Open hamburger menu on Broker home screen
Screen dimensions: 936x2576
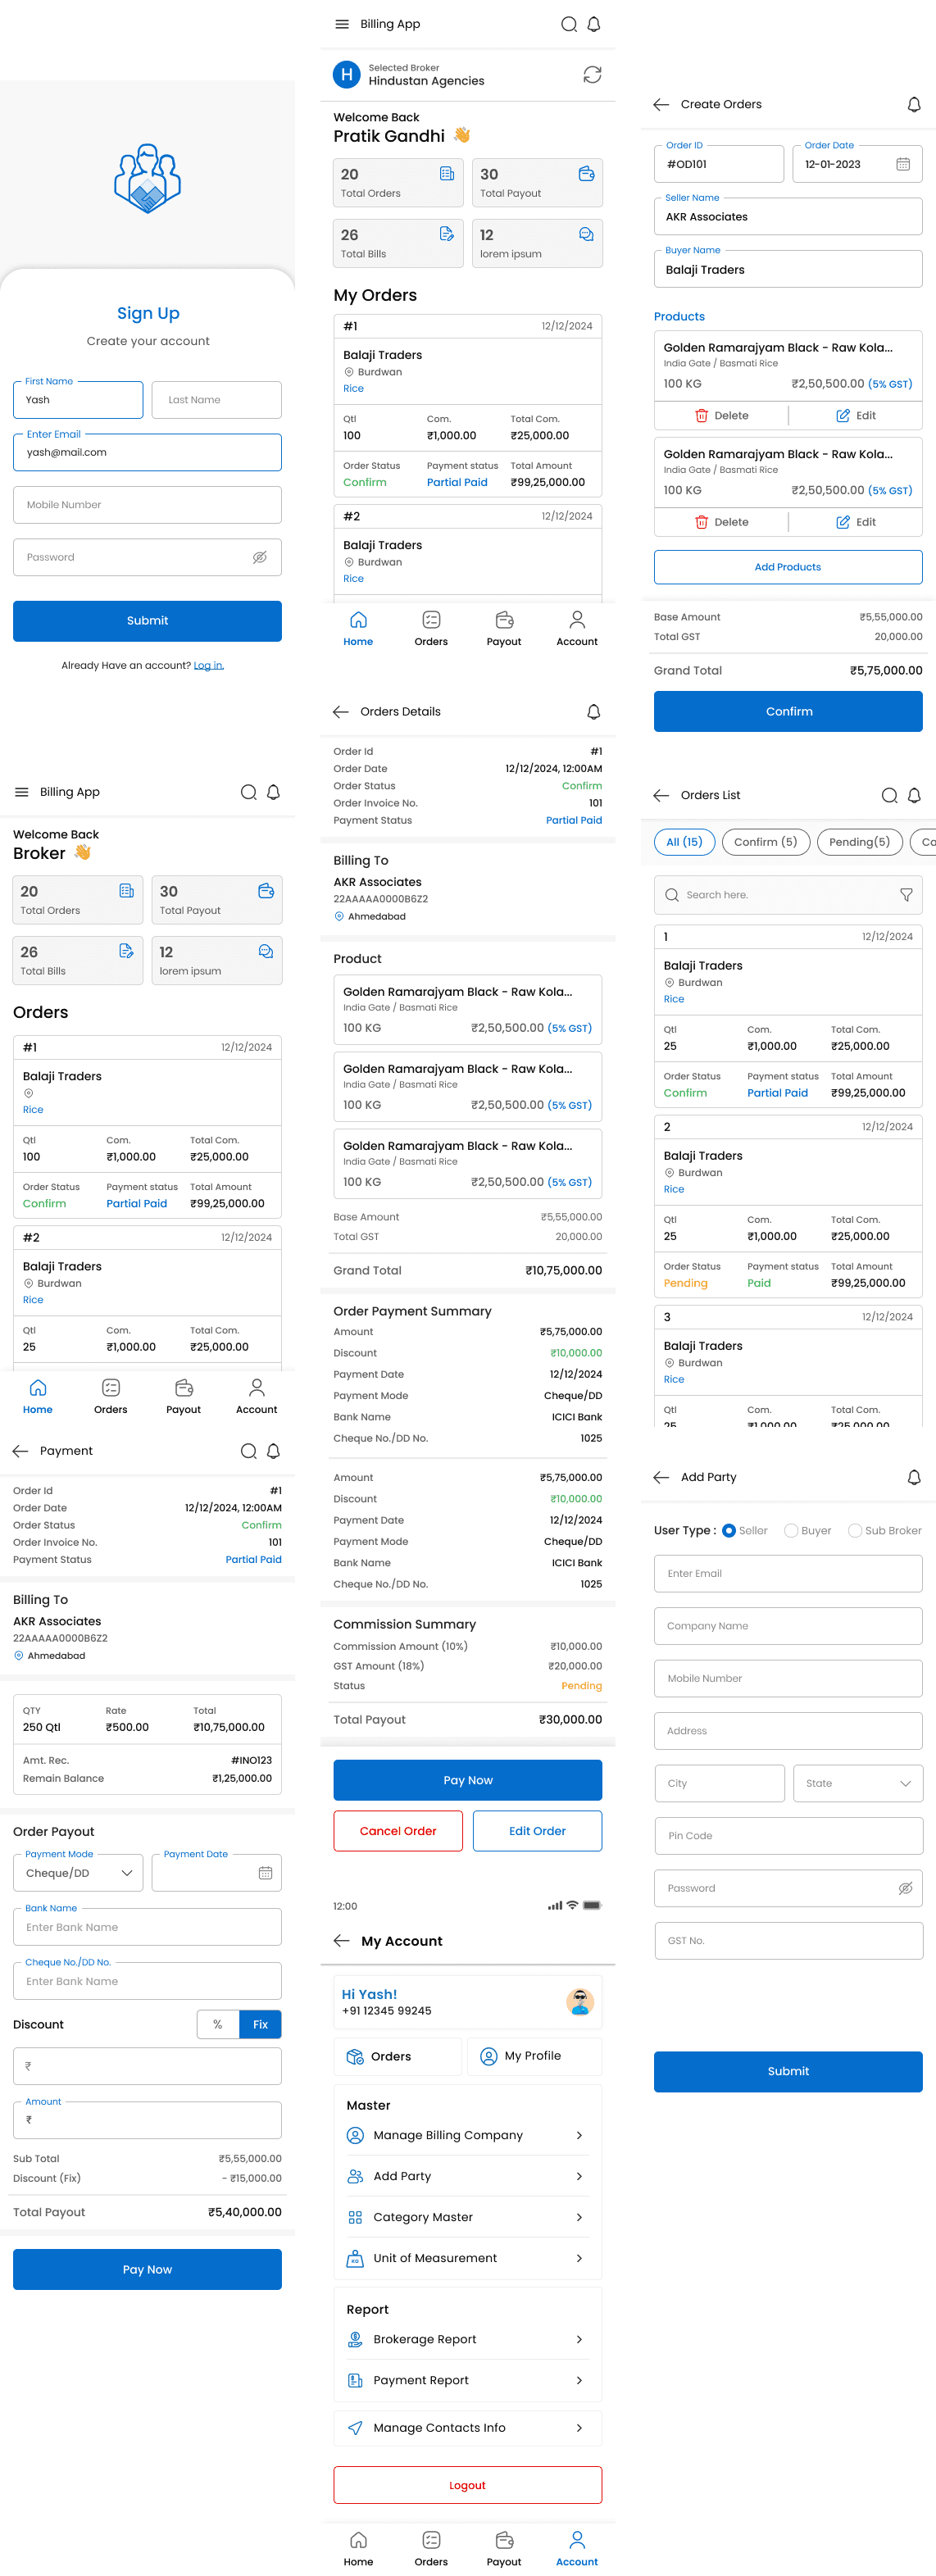(x=21, y=792)
